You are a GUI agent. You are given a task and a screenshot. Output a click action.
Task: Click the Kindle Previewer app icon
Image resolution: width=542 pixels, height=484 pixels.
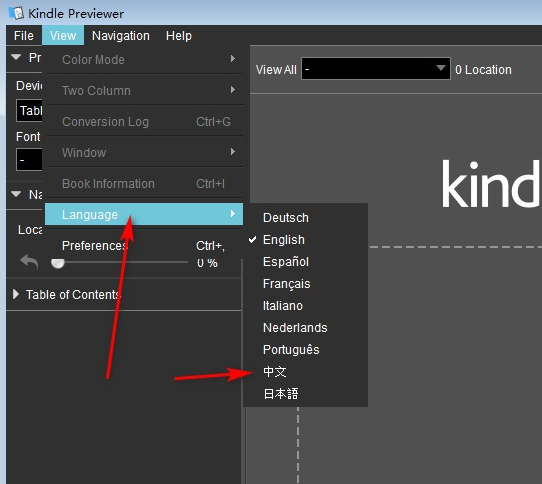click(x=16, y=13)
